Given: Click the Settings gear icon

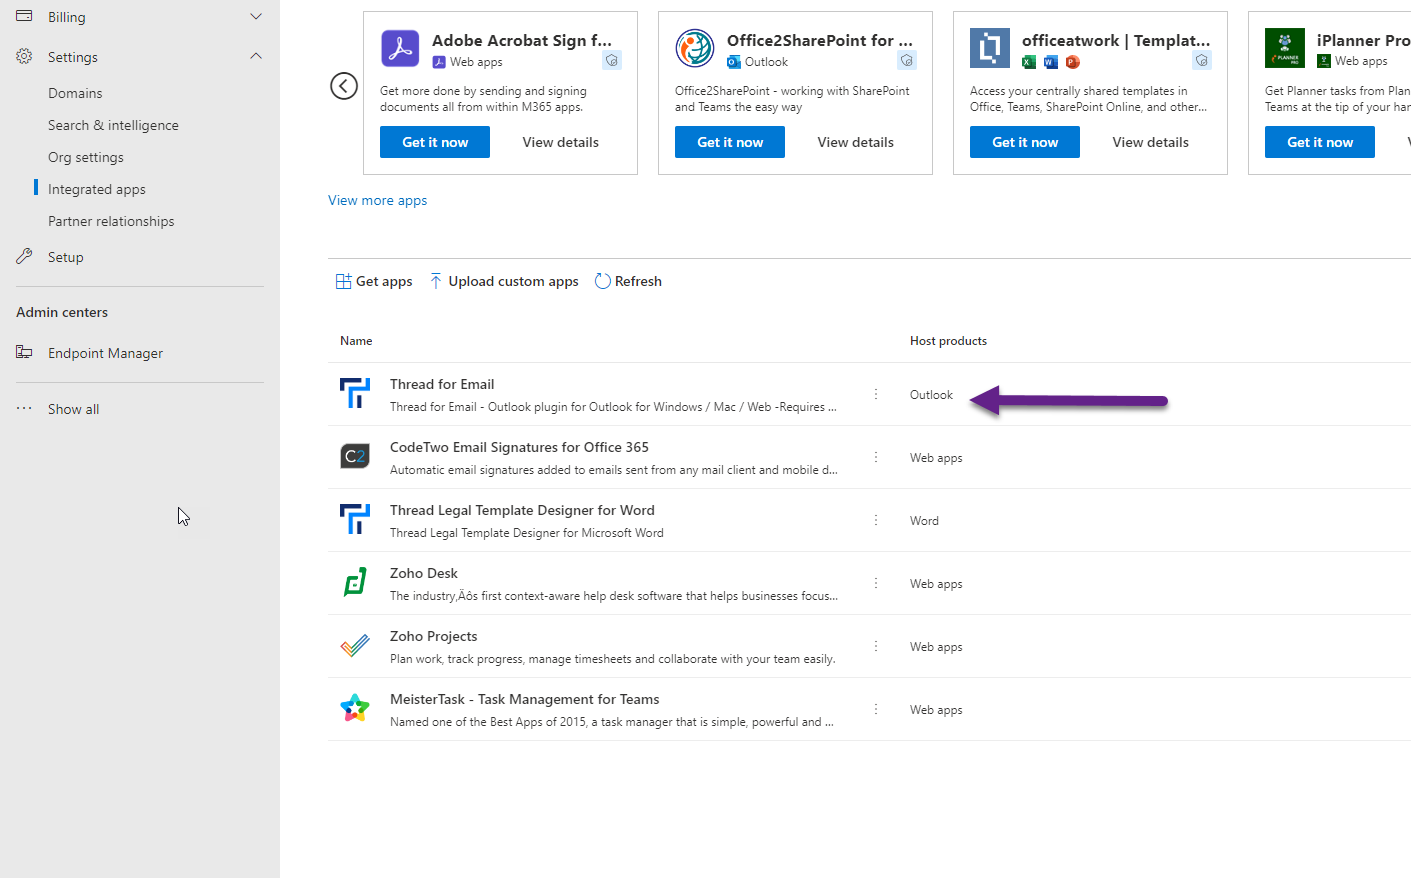Looking at the screenshot, I should point(24,56).
